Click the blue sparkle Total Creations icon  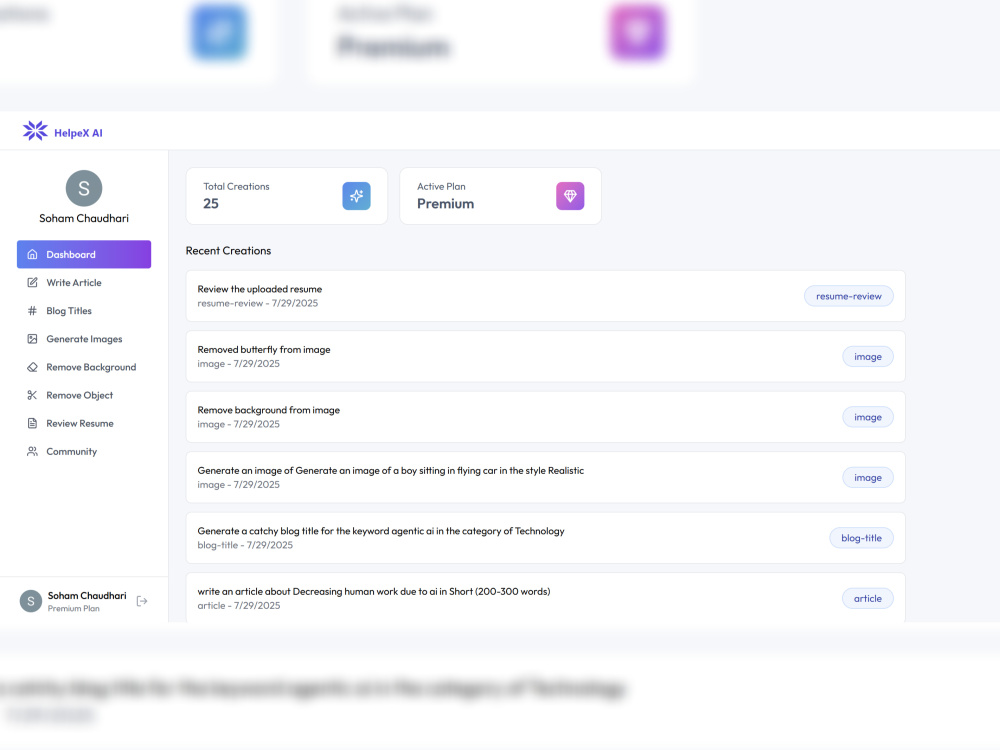pyautogui.click(x=357, y=196)
